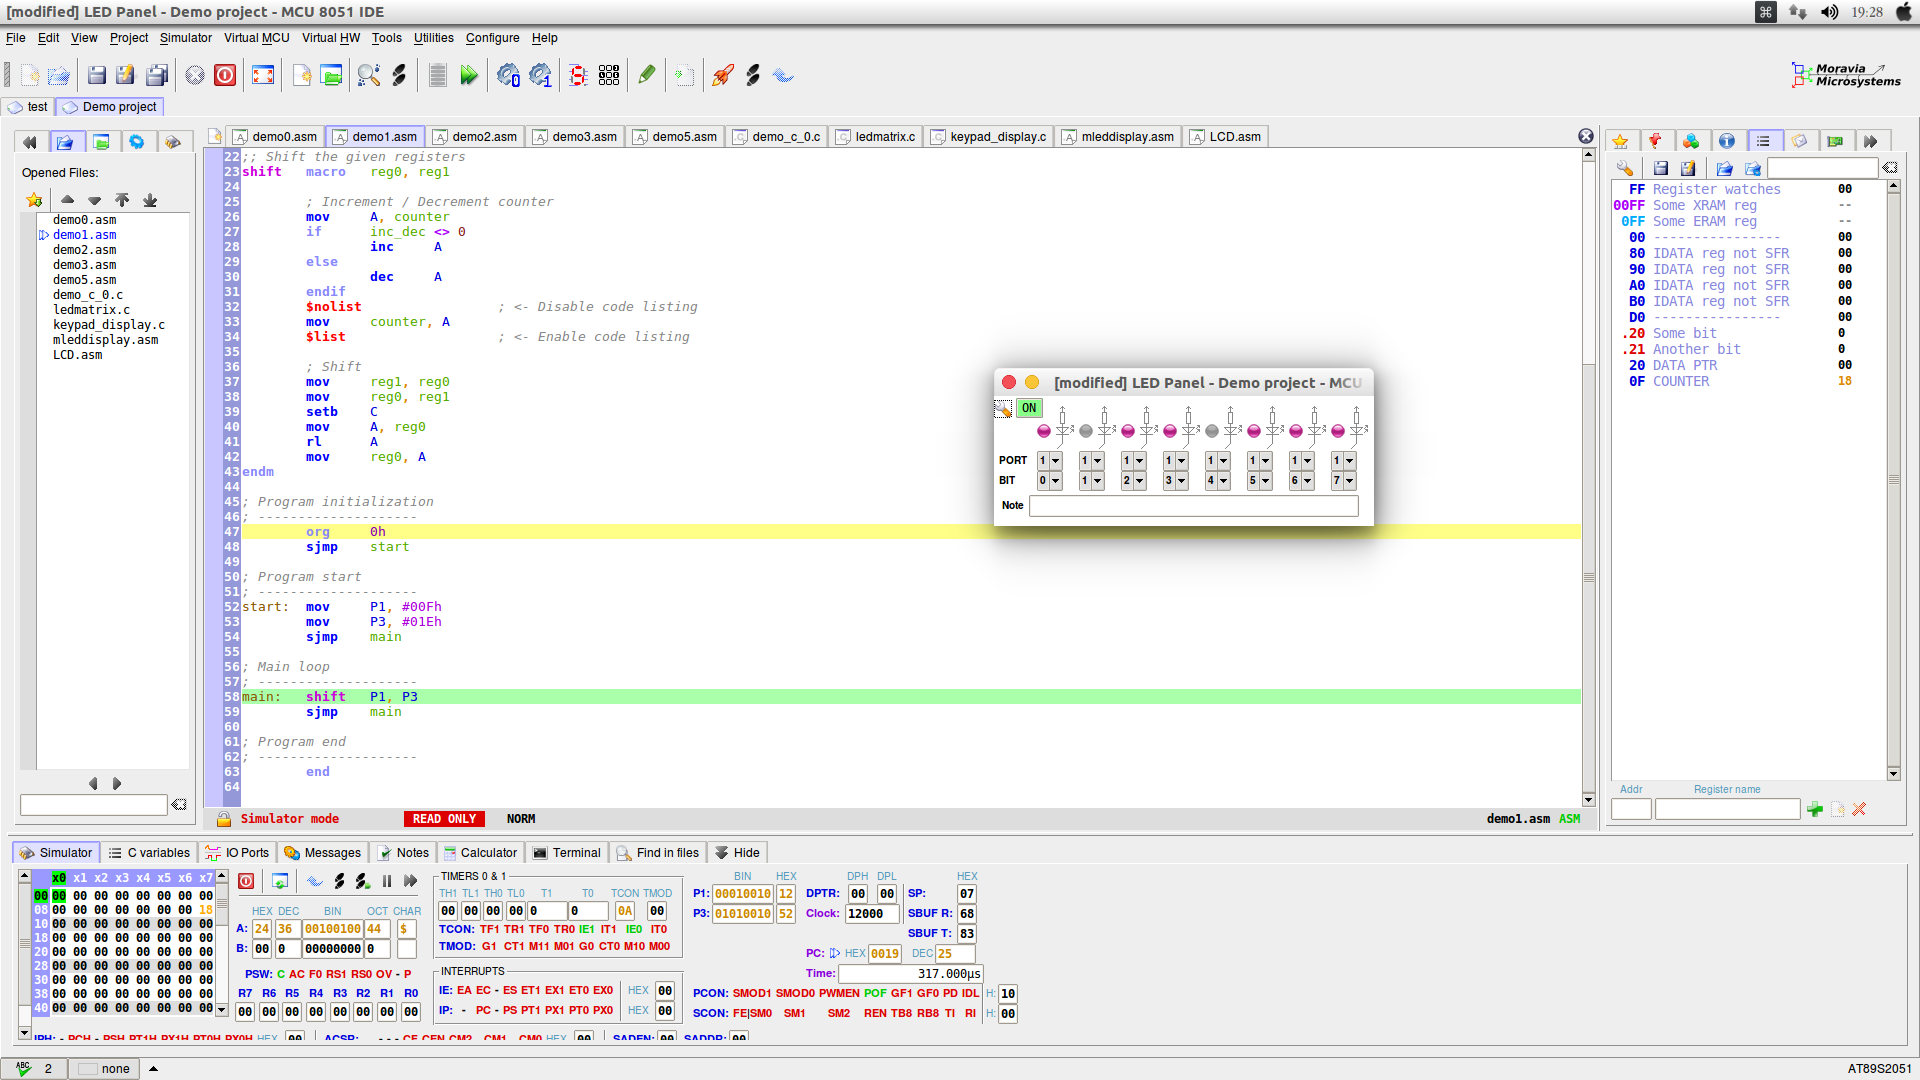Click the left panel collapse double-arrow icon
Screen dimensions: 1920x1080
click(x=29, y=142)
